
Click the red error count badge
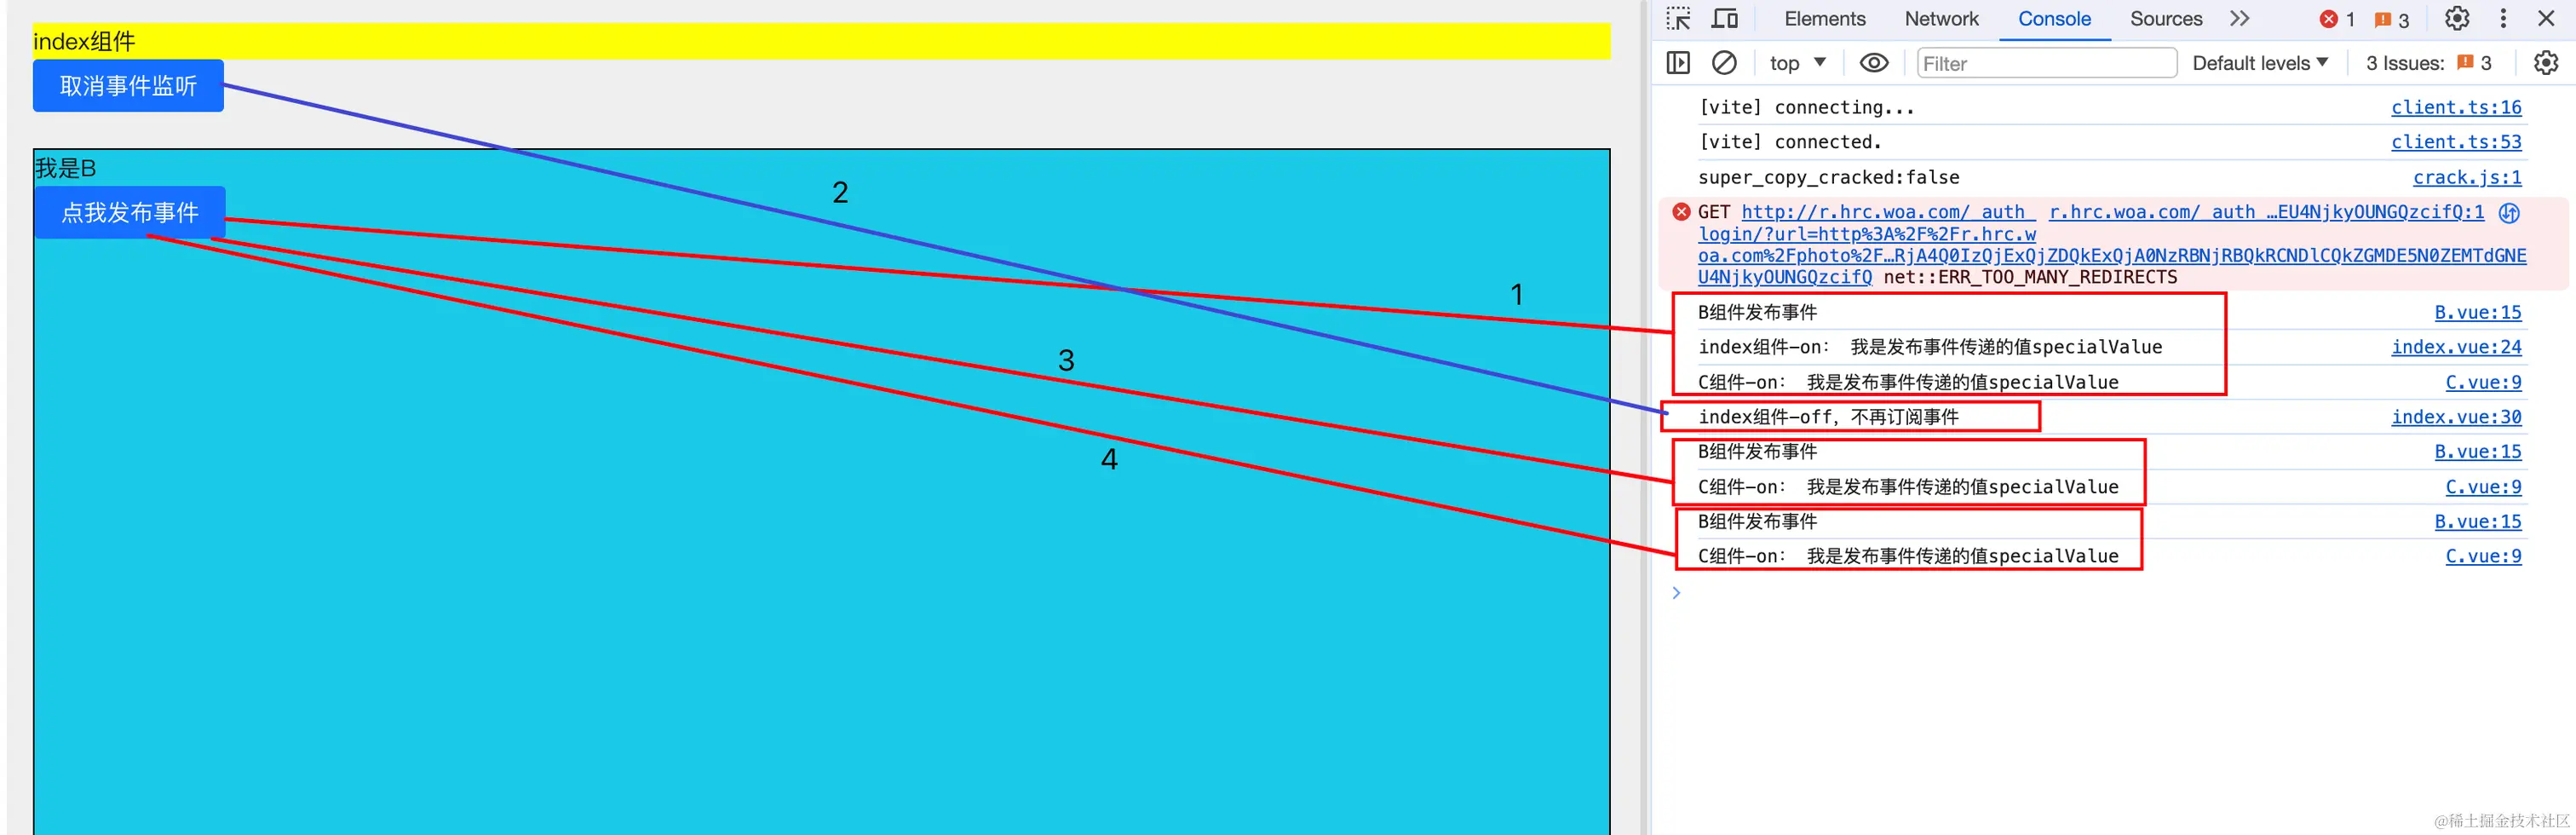[2337, 19]
